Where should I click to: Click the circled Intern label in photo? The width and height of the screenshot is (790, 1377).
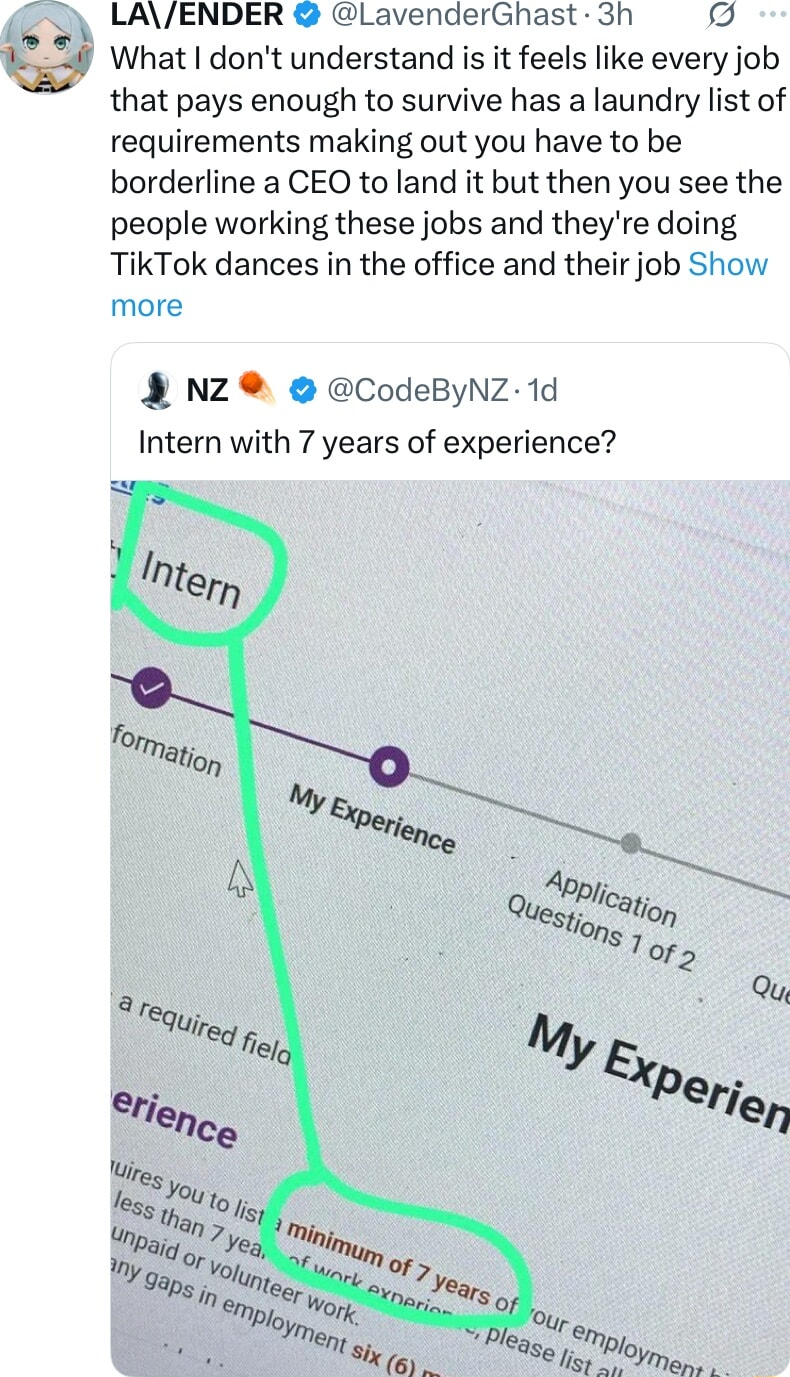190,578
